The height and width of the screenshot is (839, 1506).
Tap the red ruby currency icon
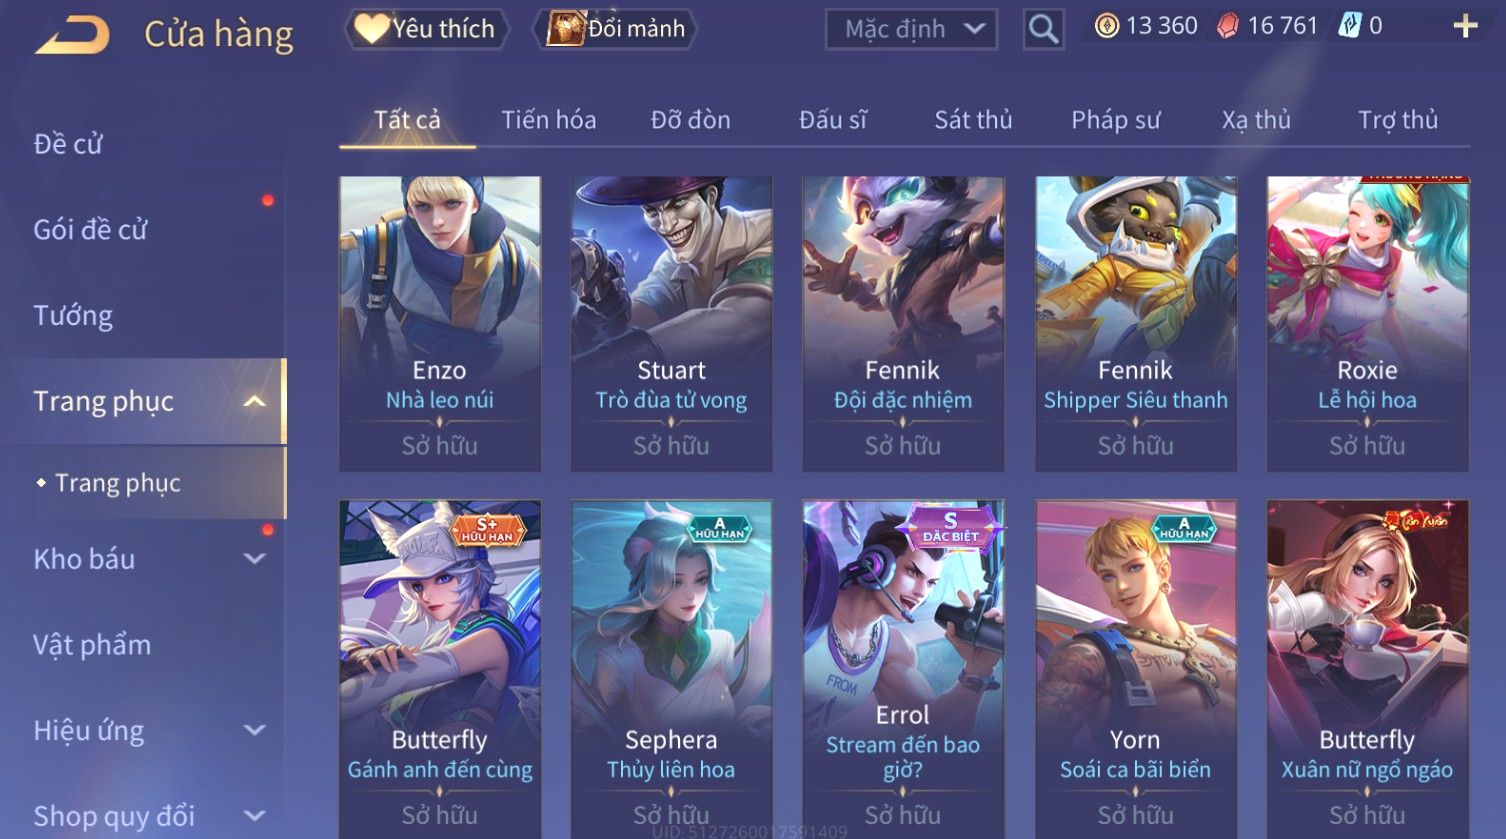(1228, 26)
